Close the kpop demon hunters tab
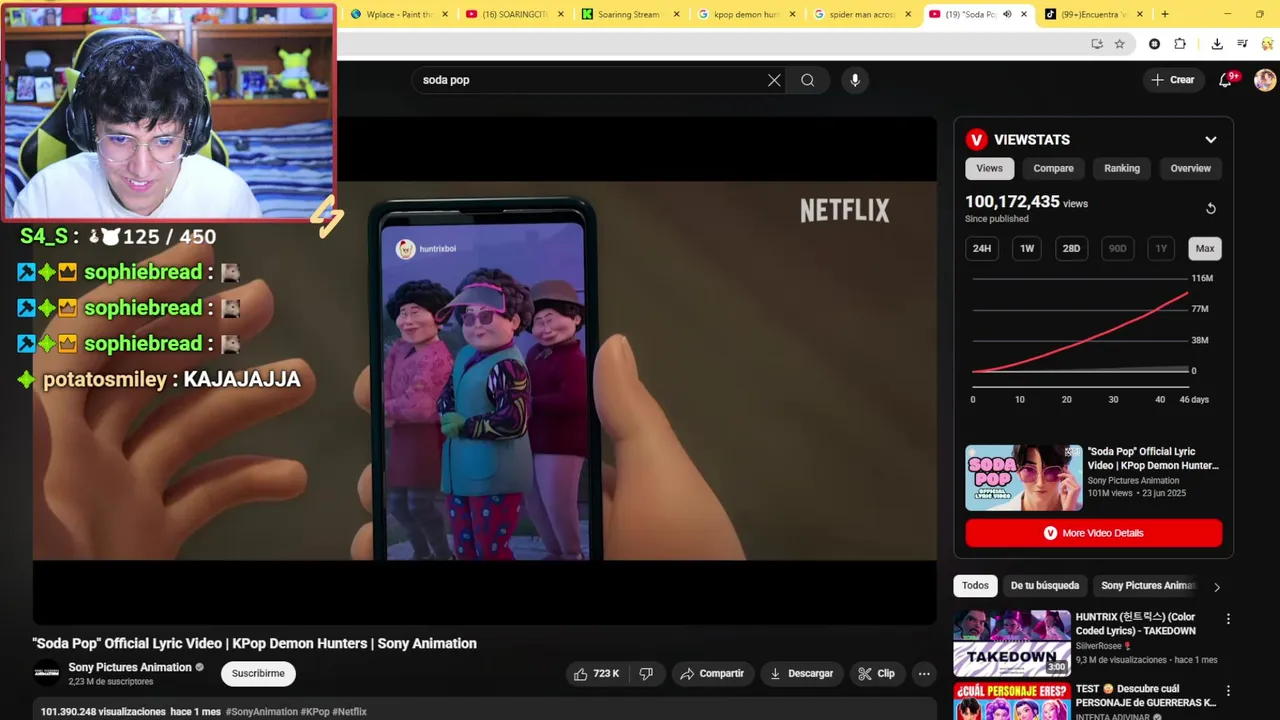Image resolution: width=1280 pixels, height=720 pixels. click(793, 14)
